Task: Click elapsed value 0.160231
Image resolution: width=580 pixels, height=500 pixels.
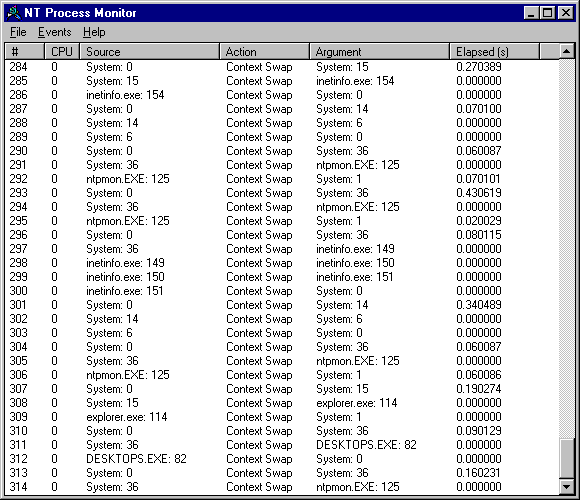Action: (478, 473)
